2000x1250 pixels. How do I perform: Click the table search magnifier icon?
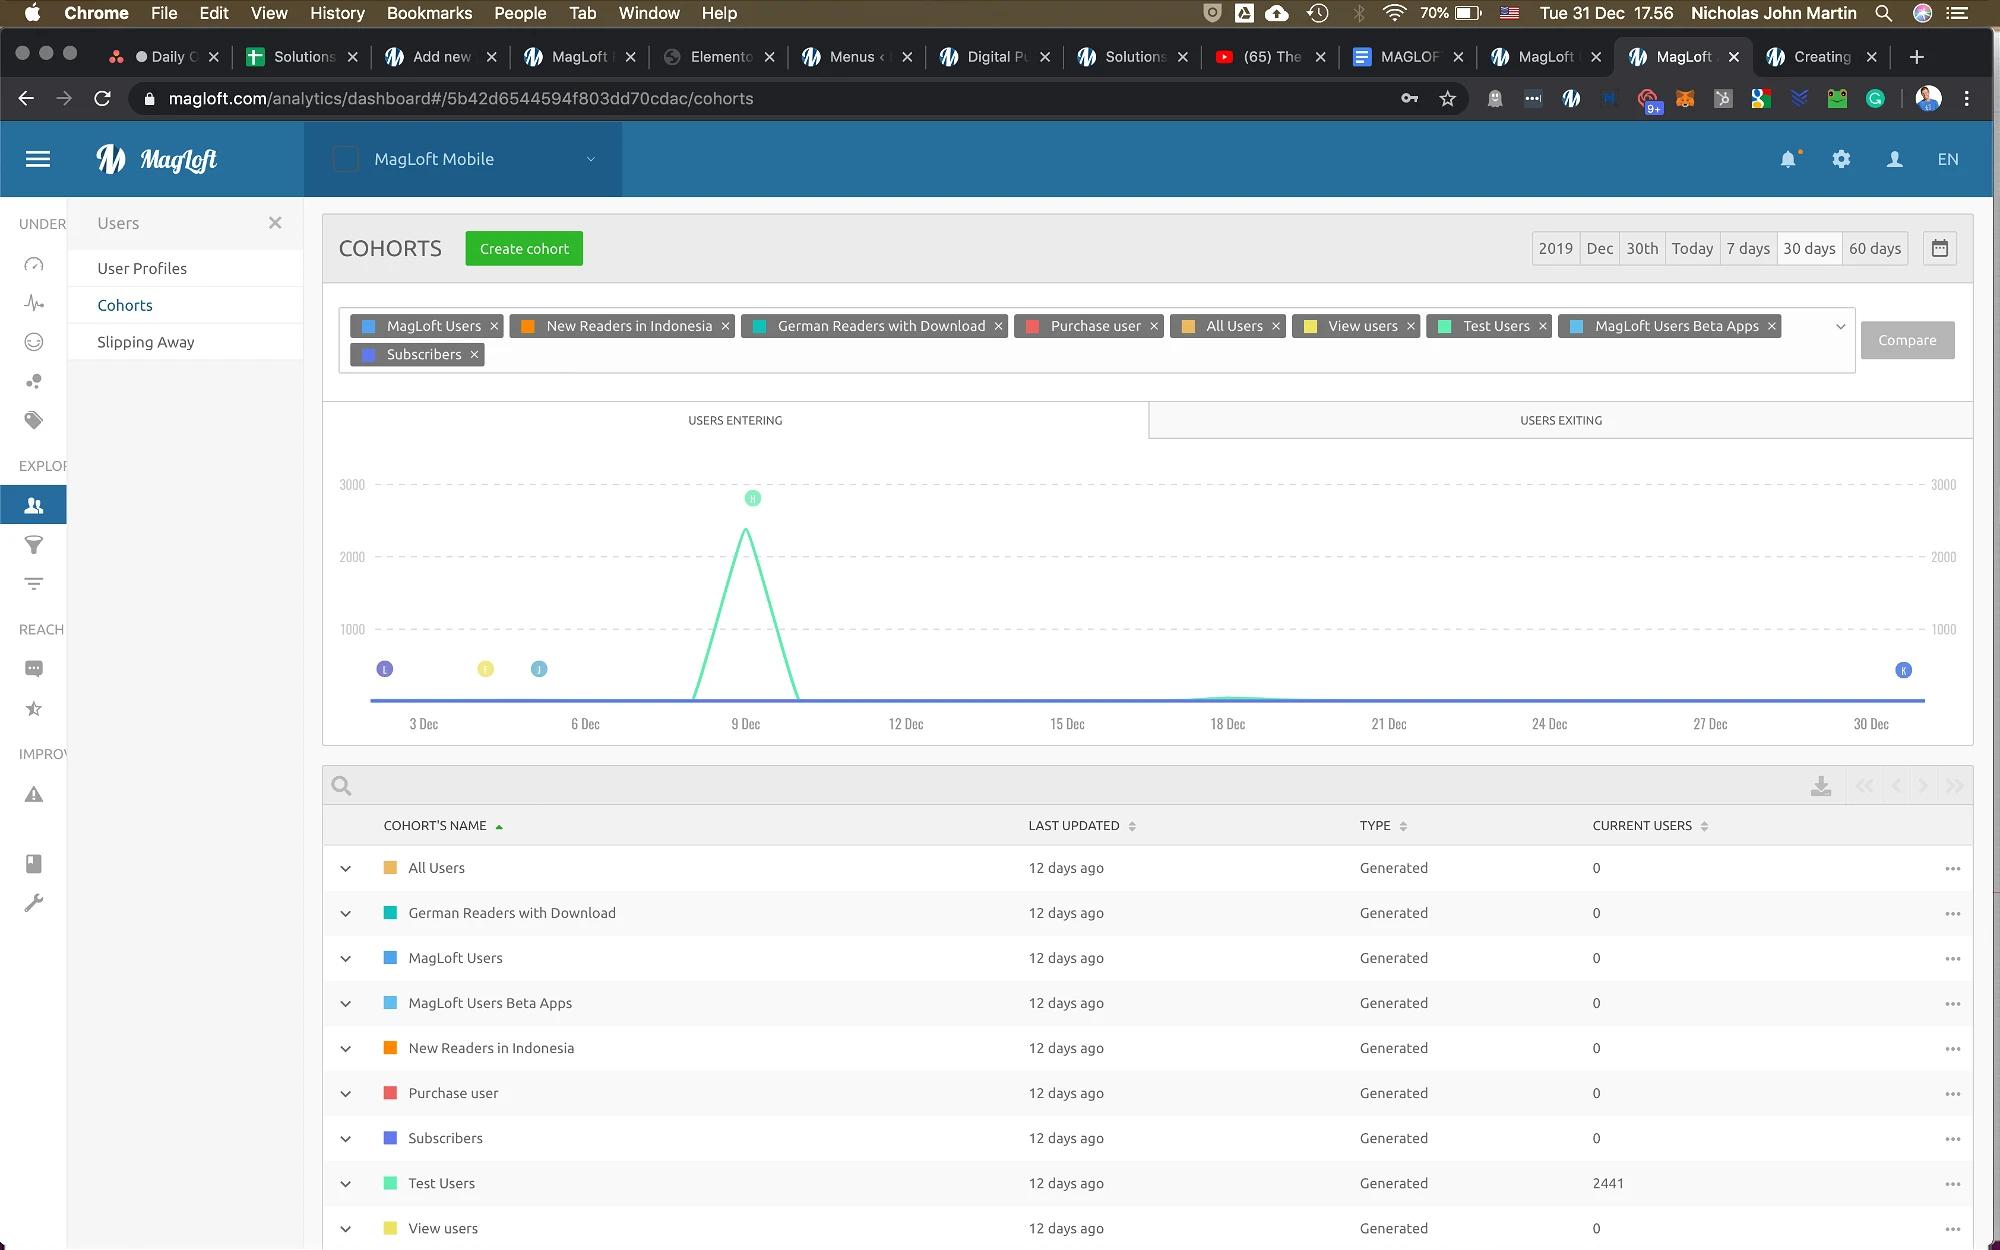(341, 786)
